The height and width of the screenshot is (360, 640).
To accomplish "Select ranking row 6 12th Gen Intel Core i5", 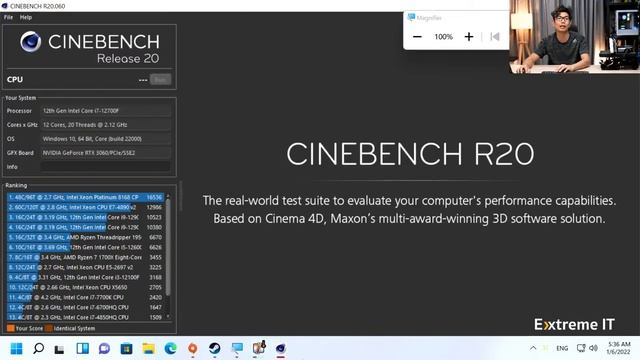I will pos(85,247).
